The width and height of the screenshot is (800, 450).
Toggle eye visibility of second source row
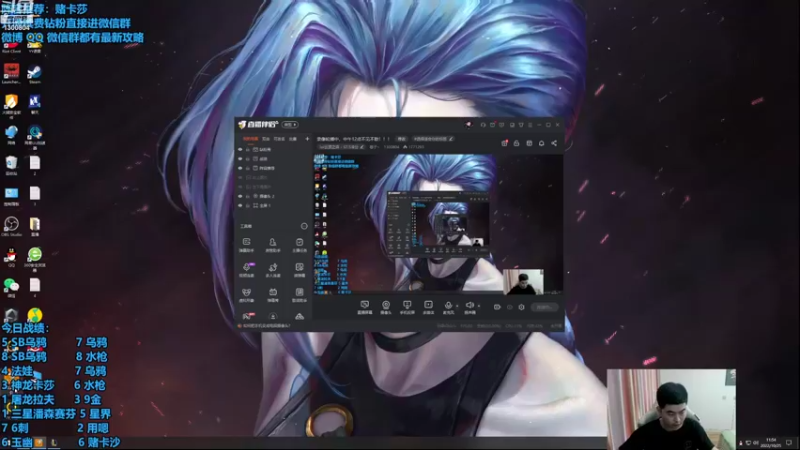tap(240, 159)
